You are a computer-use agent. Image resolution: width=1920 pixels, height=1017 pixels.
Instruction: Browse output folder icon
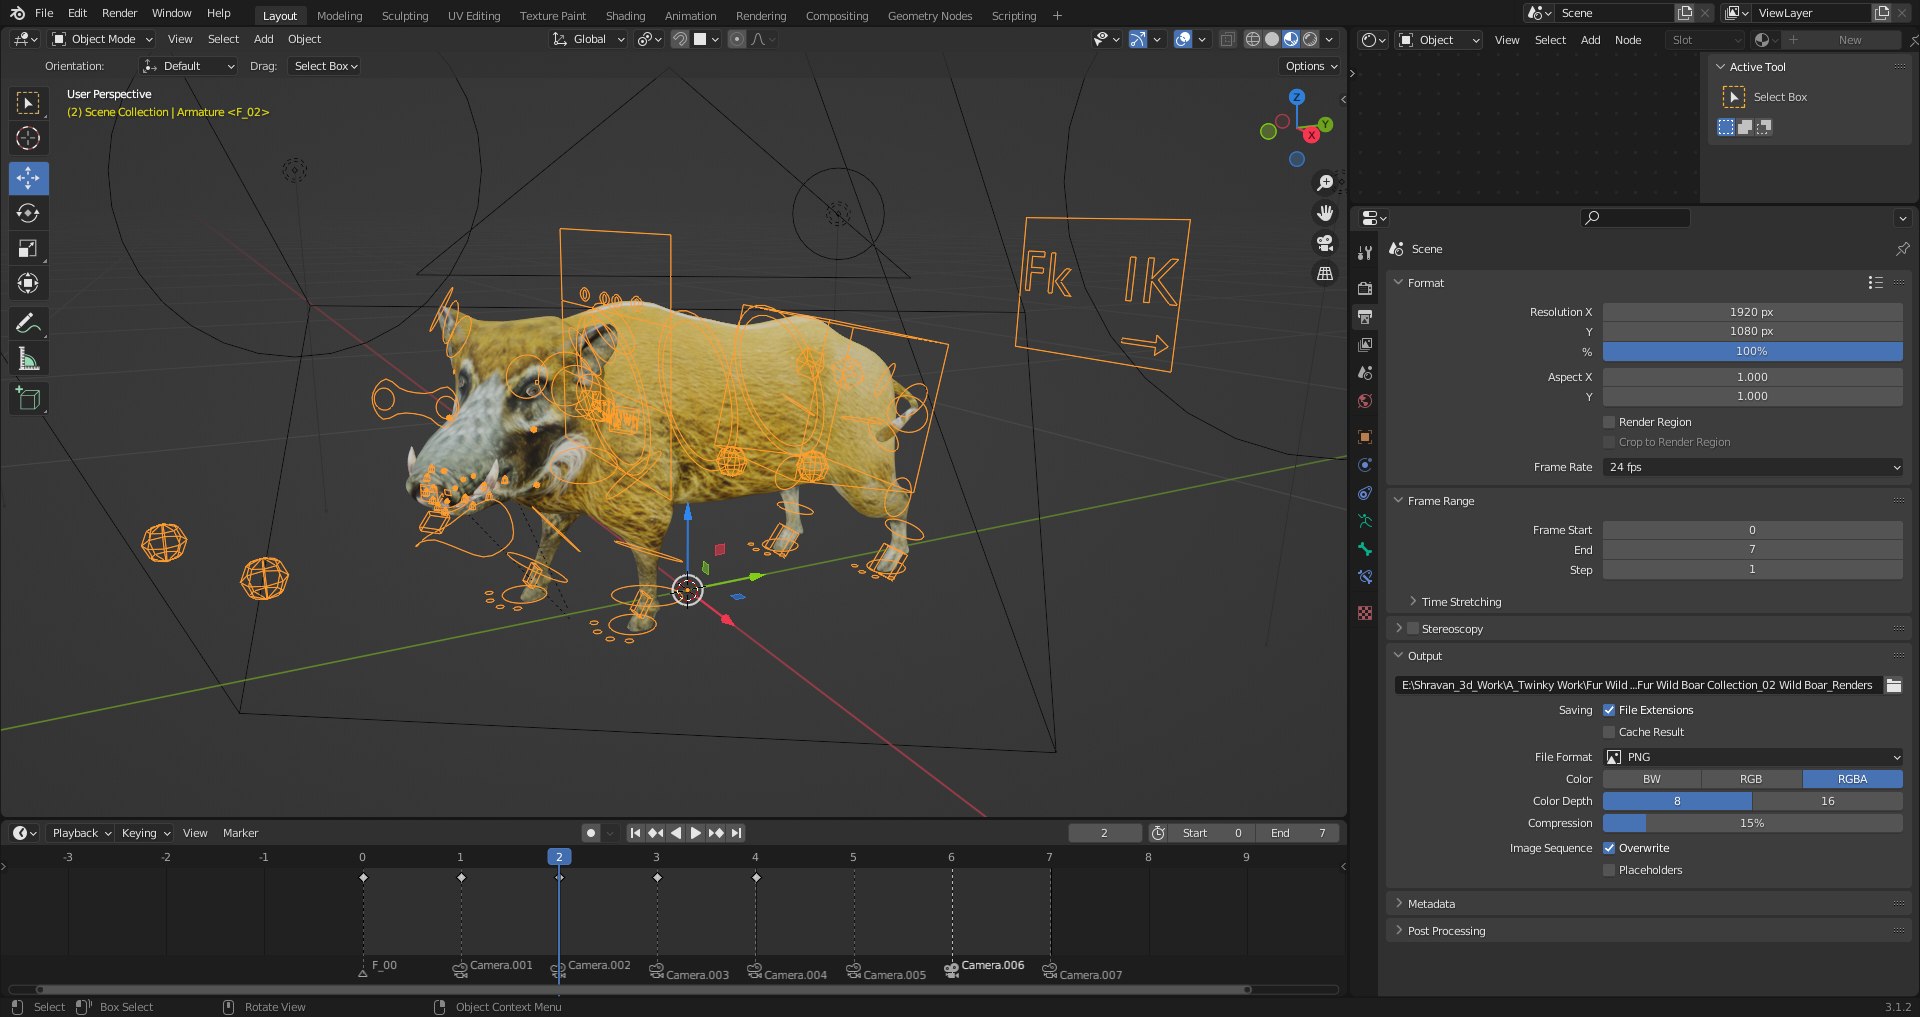tap(1893, 685)
